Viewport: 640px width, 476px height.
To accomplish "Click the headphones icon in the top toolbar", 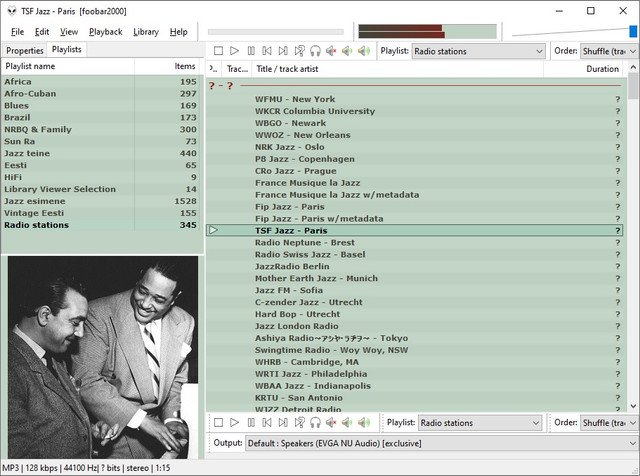I will pos(315,51).
